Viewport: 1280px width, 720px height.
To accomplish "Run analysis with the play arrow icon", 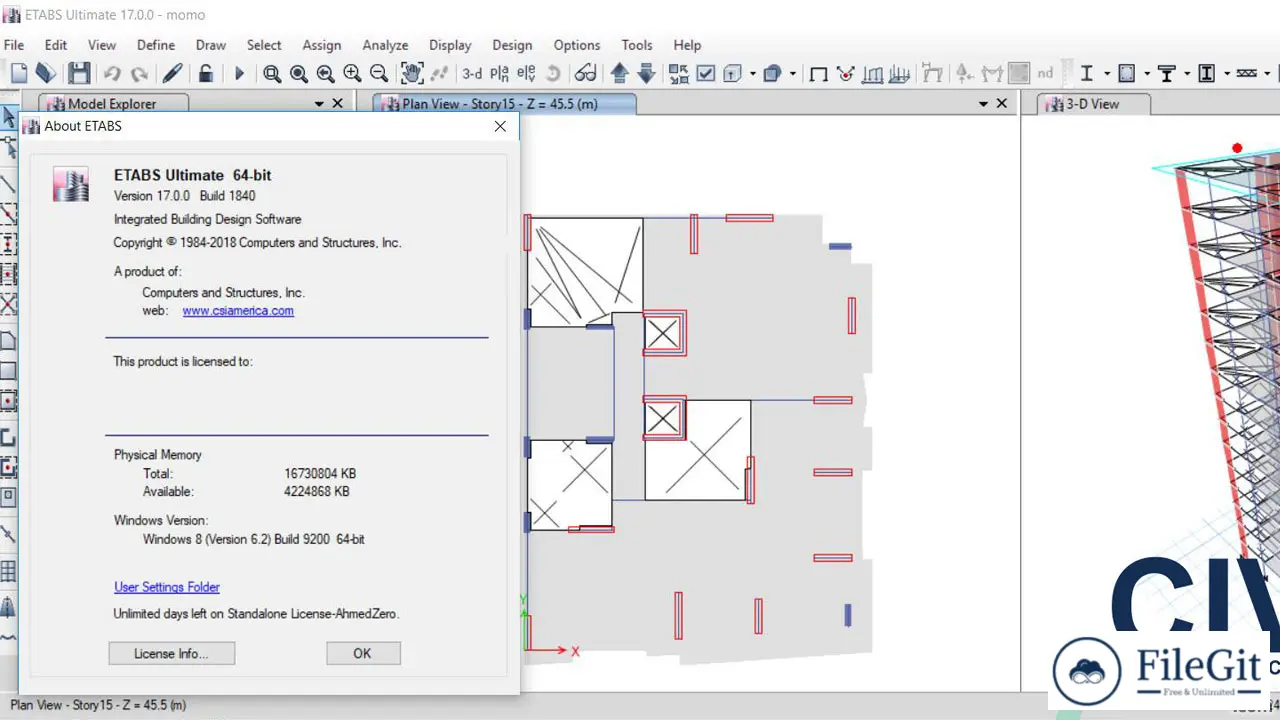I will click(239, 73).
